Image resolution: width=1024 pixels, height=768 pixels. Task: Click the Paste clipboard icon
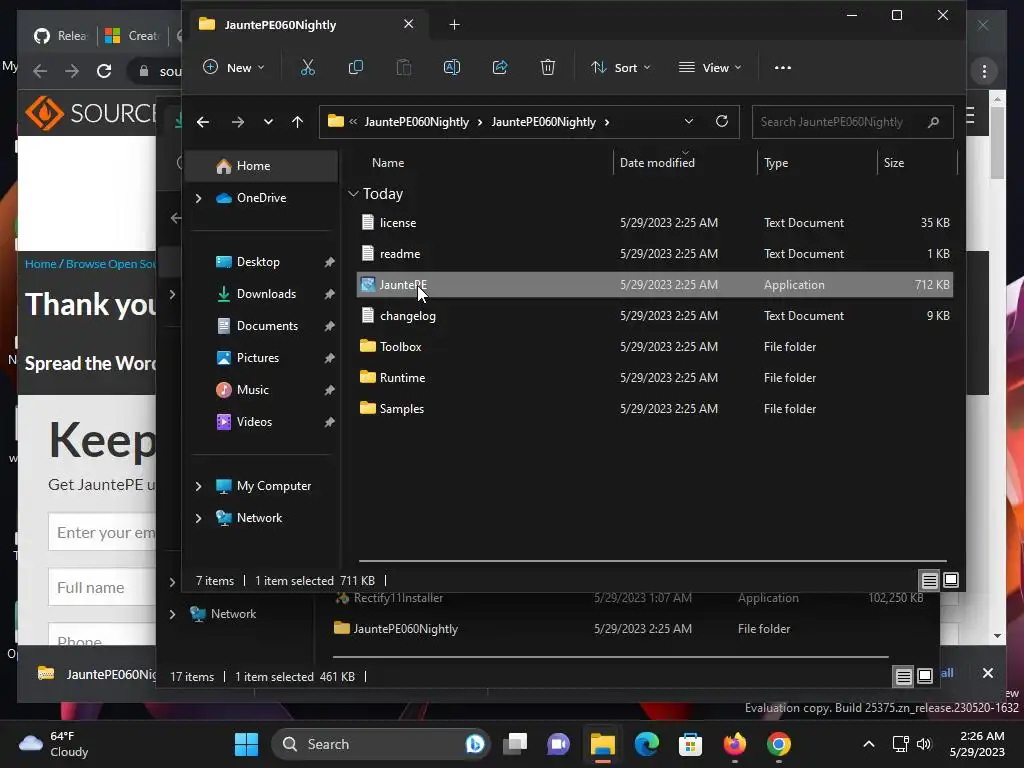coord(404,67)
